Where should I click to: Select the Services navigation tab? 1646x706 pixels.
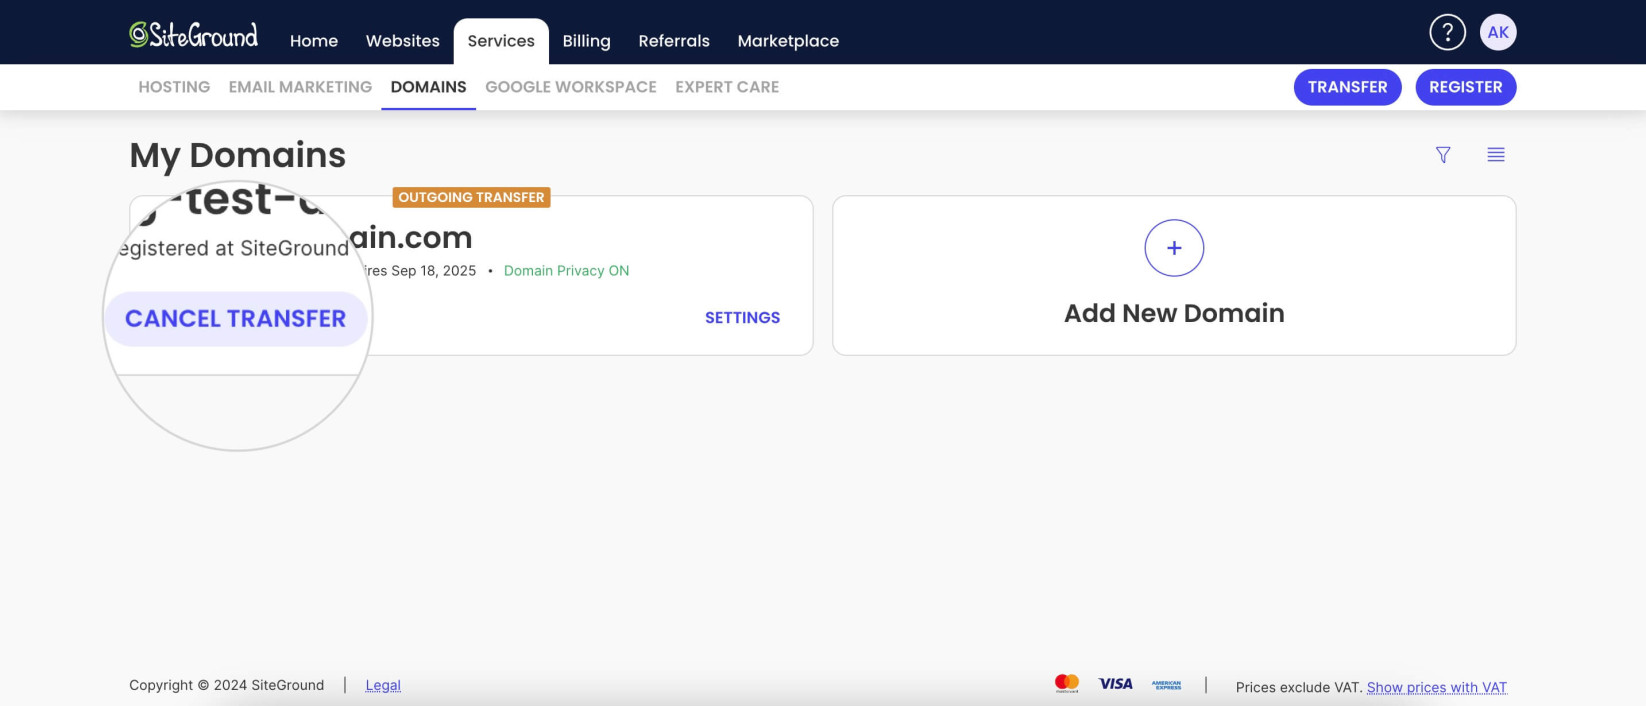point(501,41)
